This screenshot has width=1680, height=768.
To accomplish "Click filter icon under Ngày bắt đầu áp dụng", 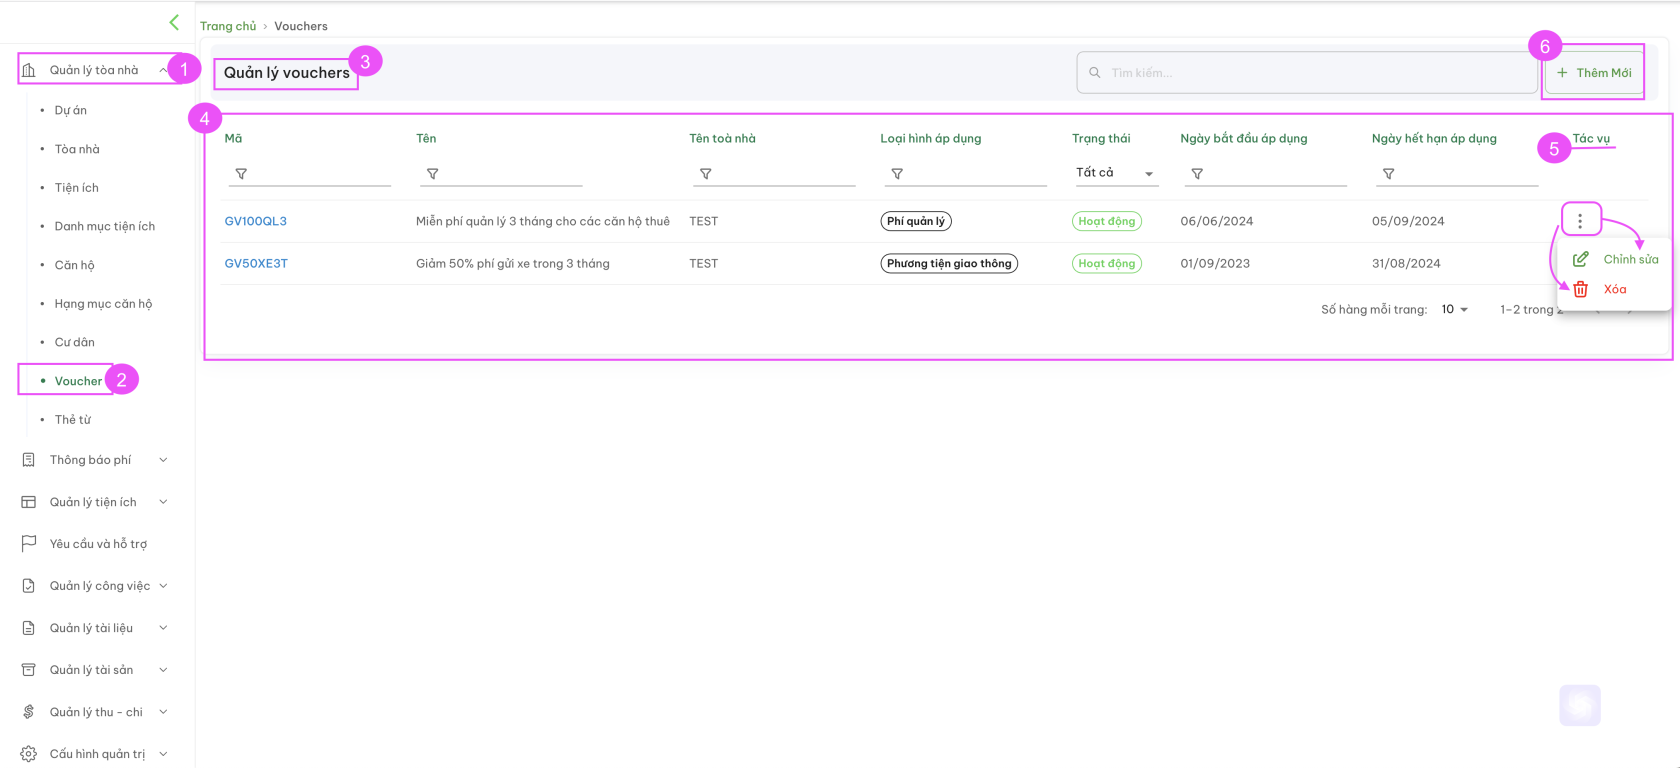I will click(1197, 174).
